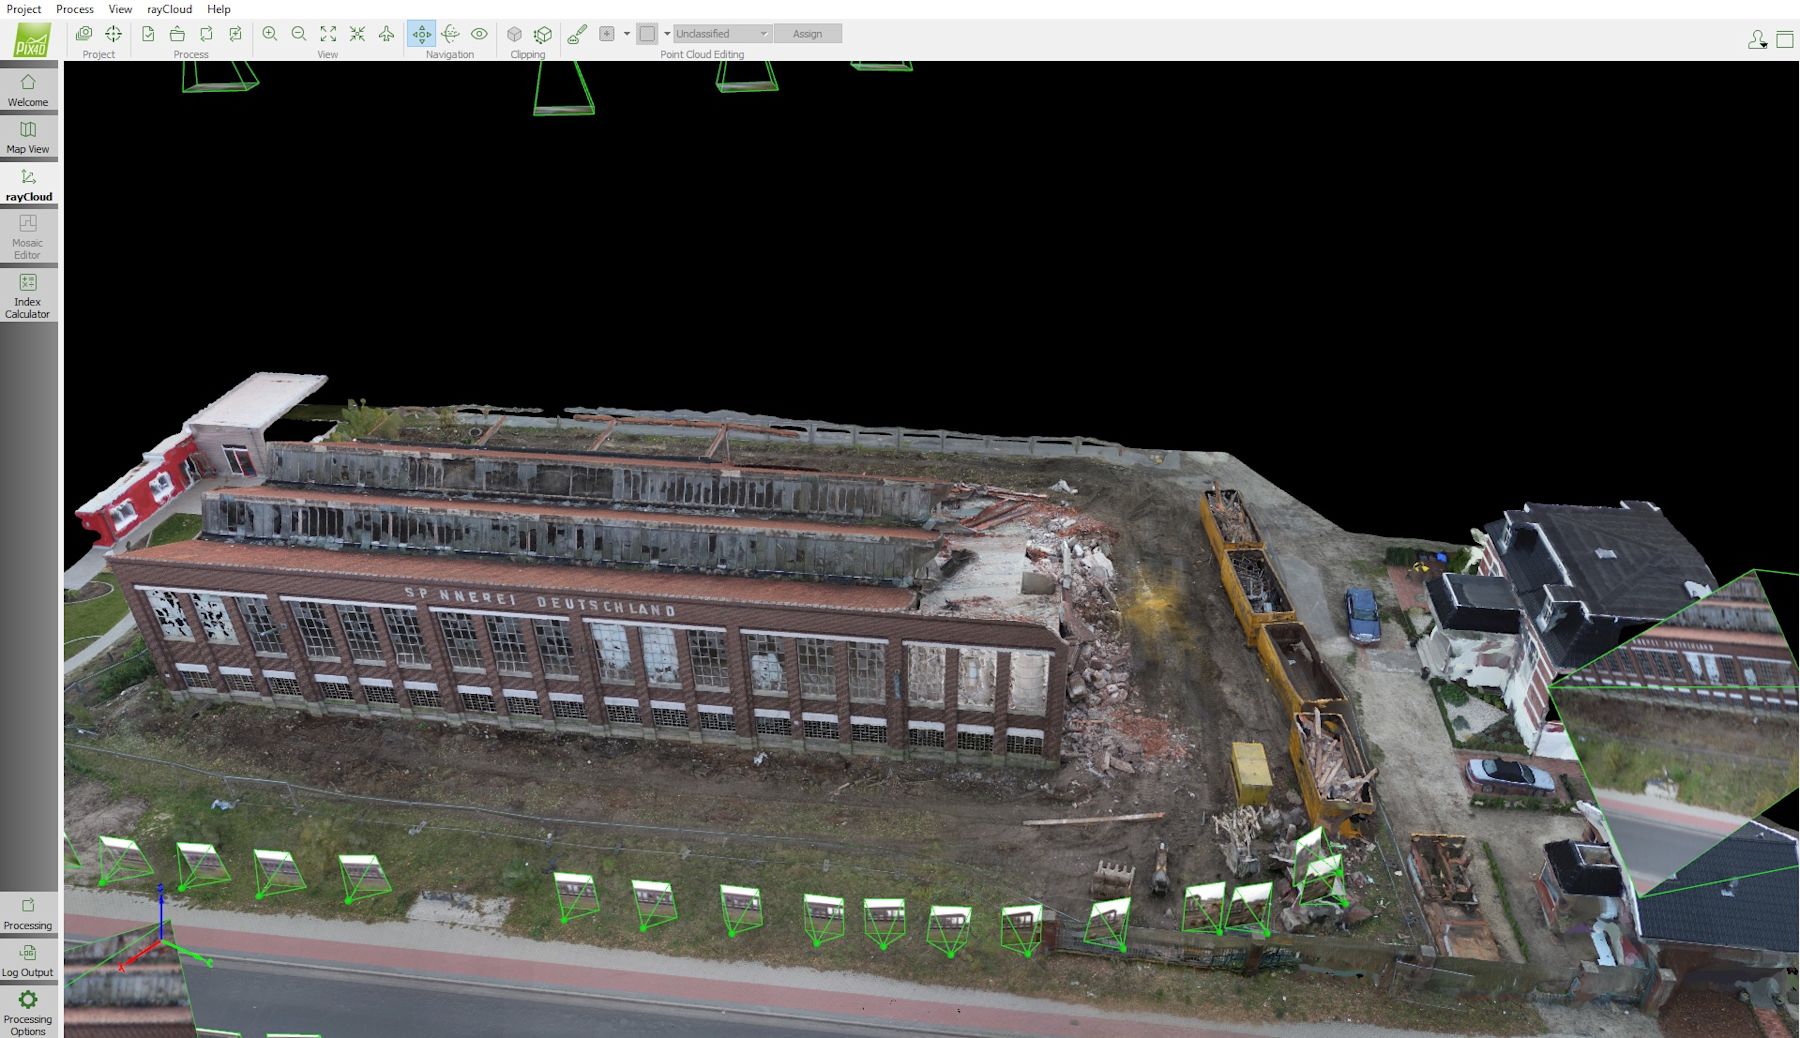Open the Unclassified point group dropdown
The height and width of the screenshot is (1038, 1800).
tap(721, 33)
